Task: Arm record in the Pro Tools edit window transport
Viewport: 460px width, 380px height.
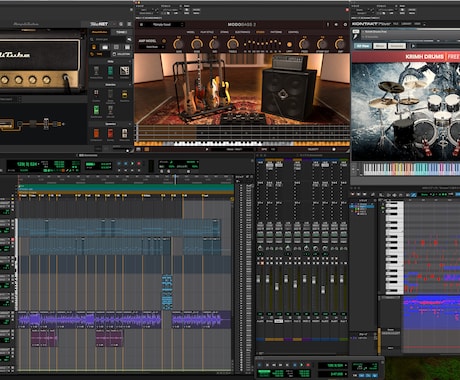Action: (139, 164)
